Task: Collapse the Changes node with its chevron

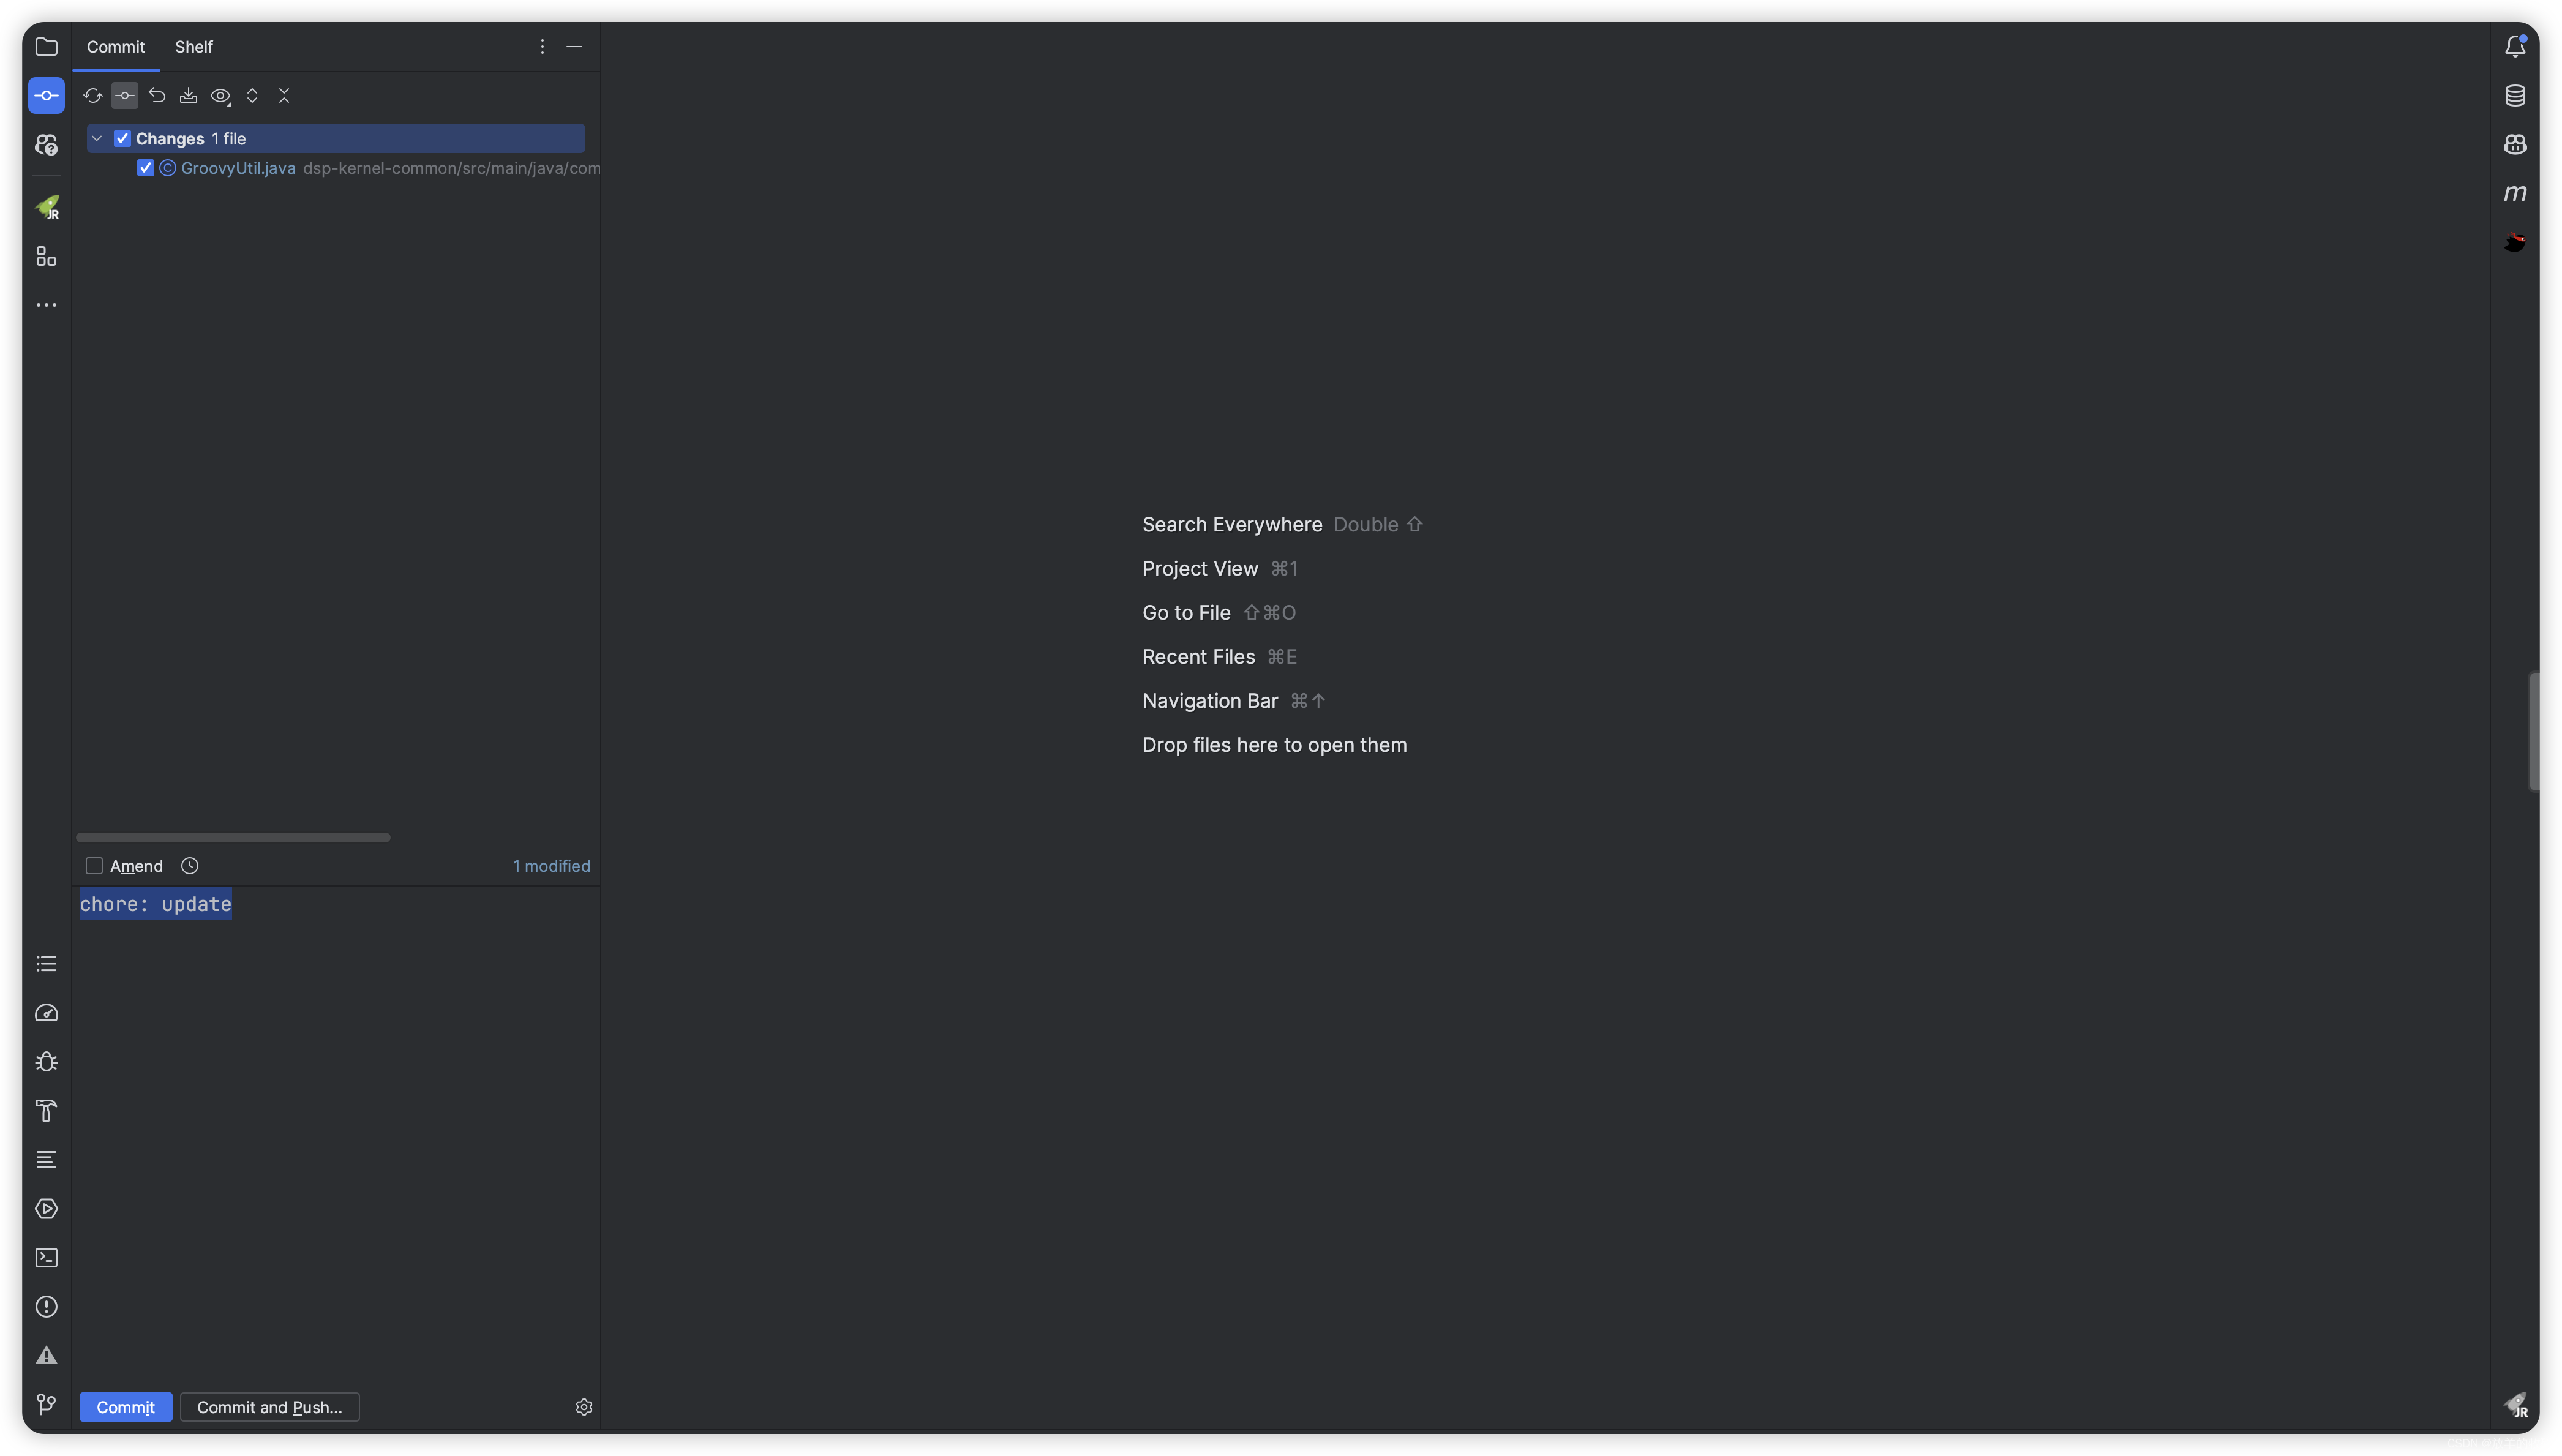Action: [97, 138]
